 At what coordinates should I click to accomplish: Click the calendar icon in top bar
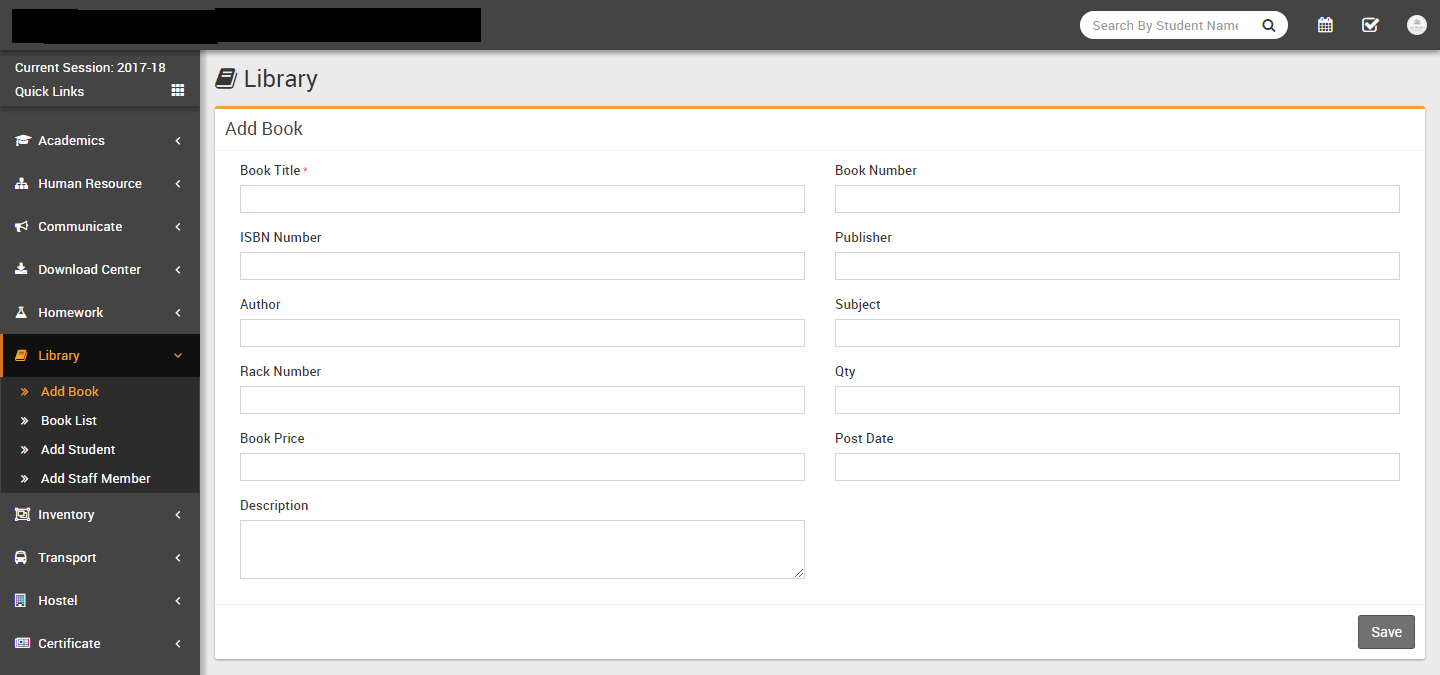1325,25
